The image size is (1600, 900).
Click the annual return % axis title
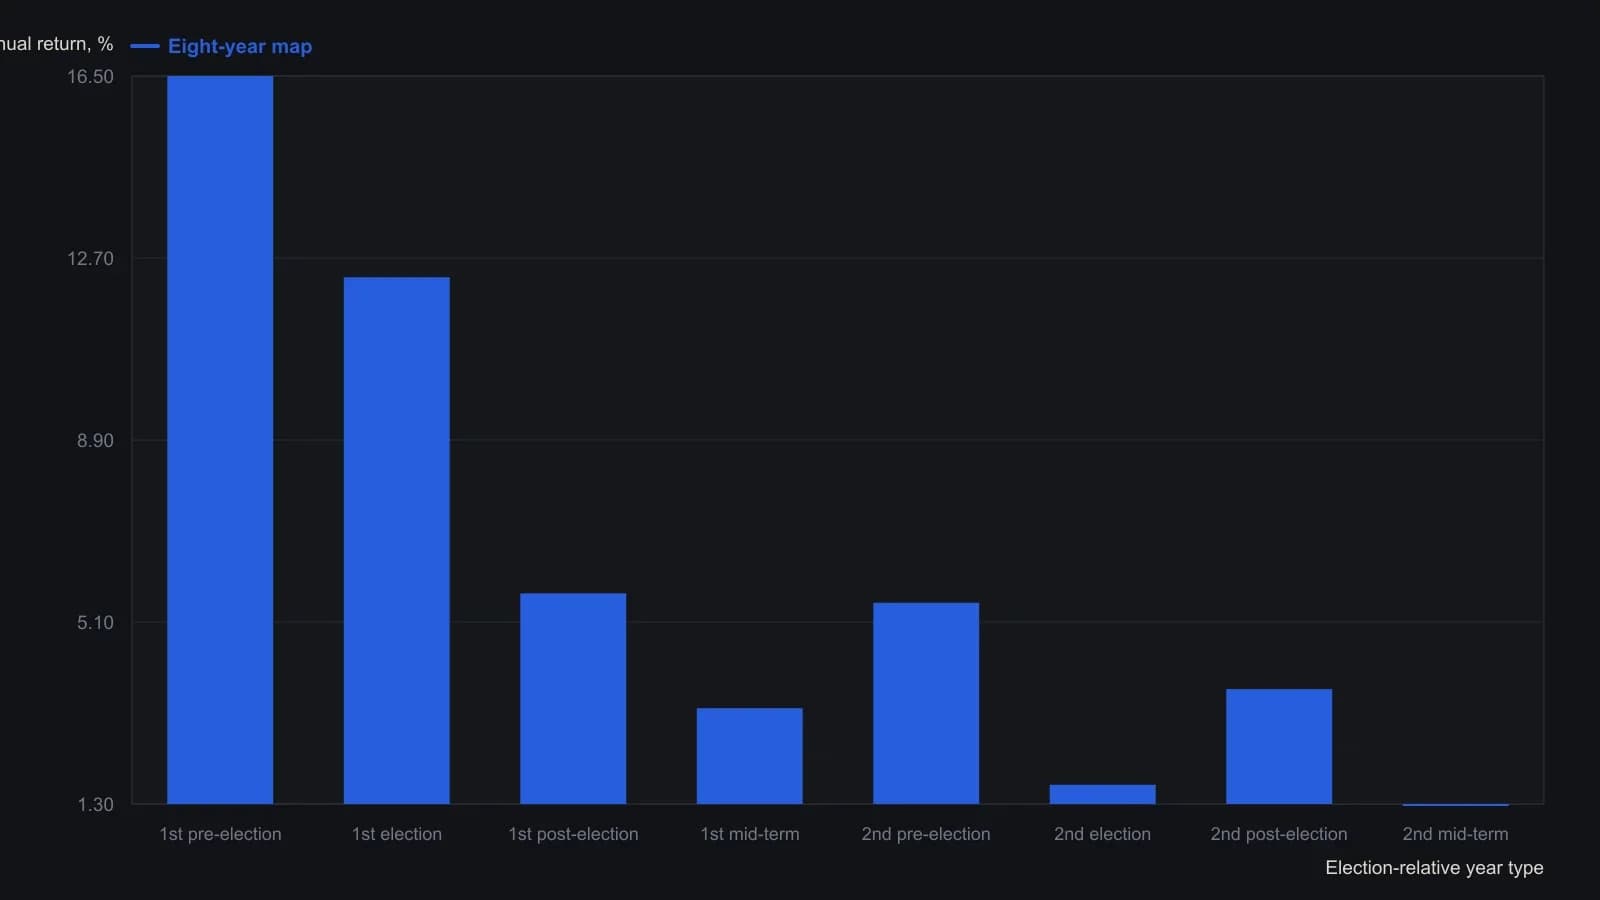(x=57, y=44)
